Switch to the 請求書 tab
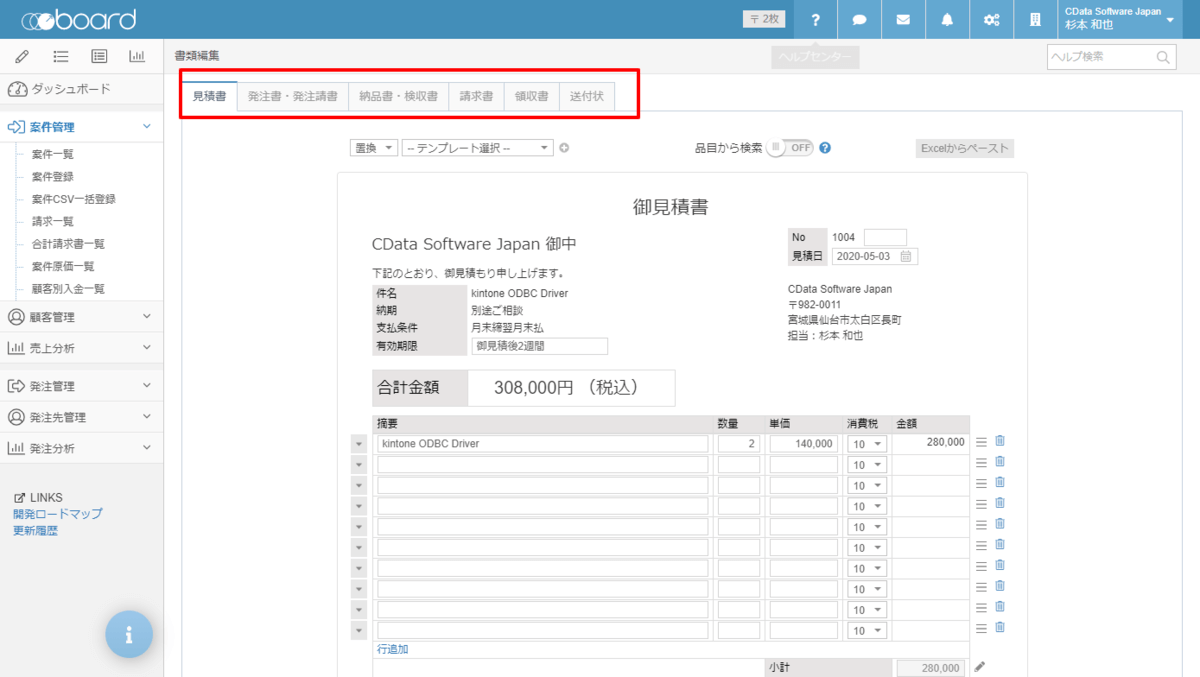1200x677 pixels. click(476, 97)
